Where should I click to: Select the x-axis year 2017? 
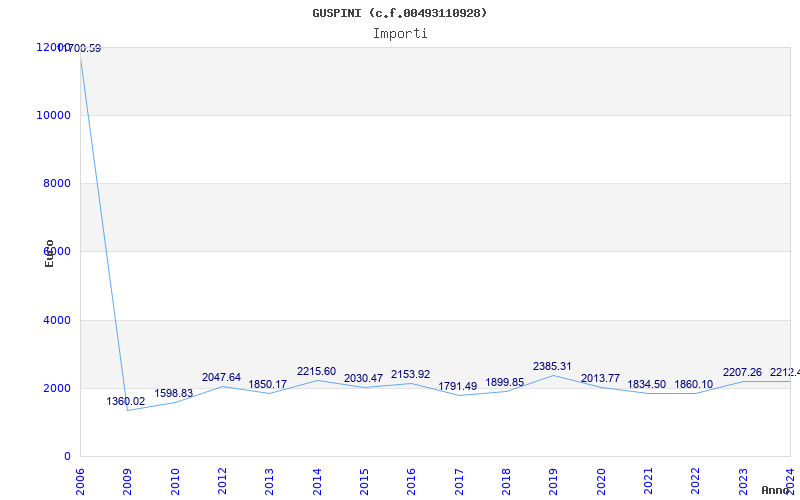pyautogui.click(x=459, y=481)
